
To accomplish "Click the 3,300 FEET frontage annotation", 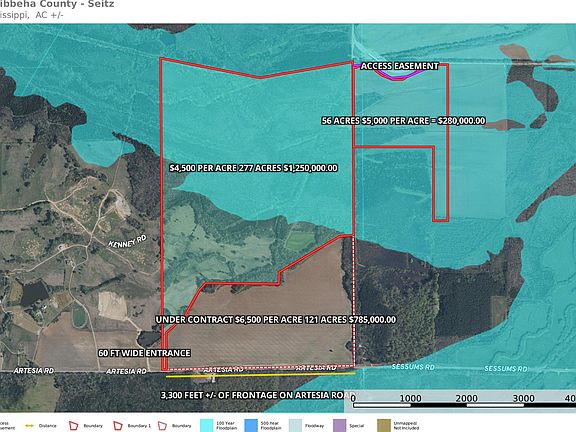I will point(256,395).
